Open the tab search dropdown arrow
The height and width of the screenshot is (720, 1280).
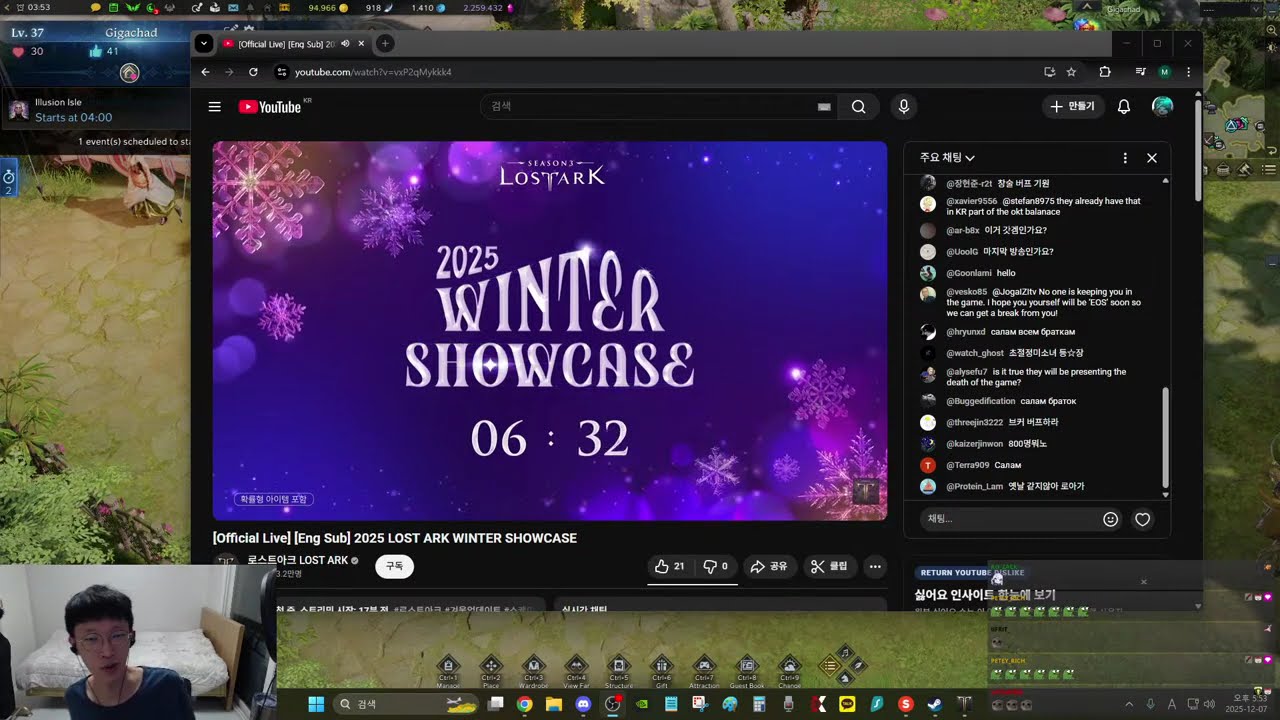click(204, 43)
